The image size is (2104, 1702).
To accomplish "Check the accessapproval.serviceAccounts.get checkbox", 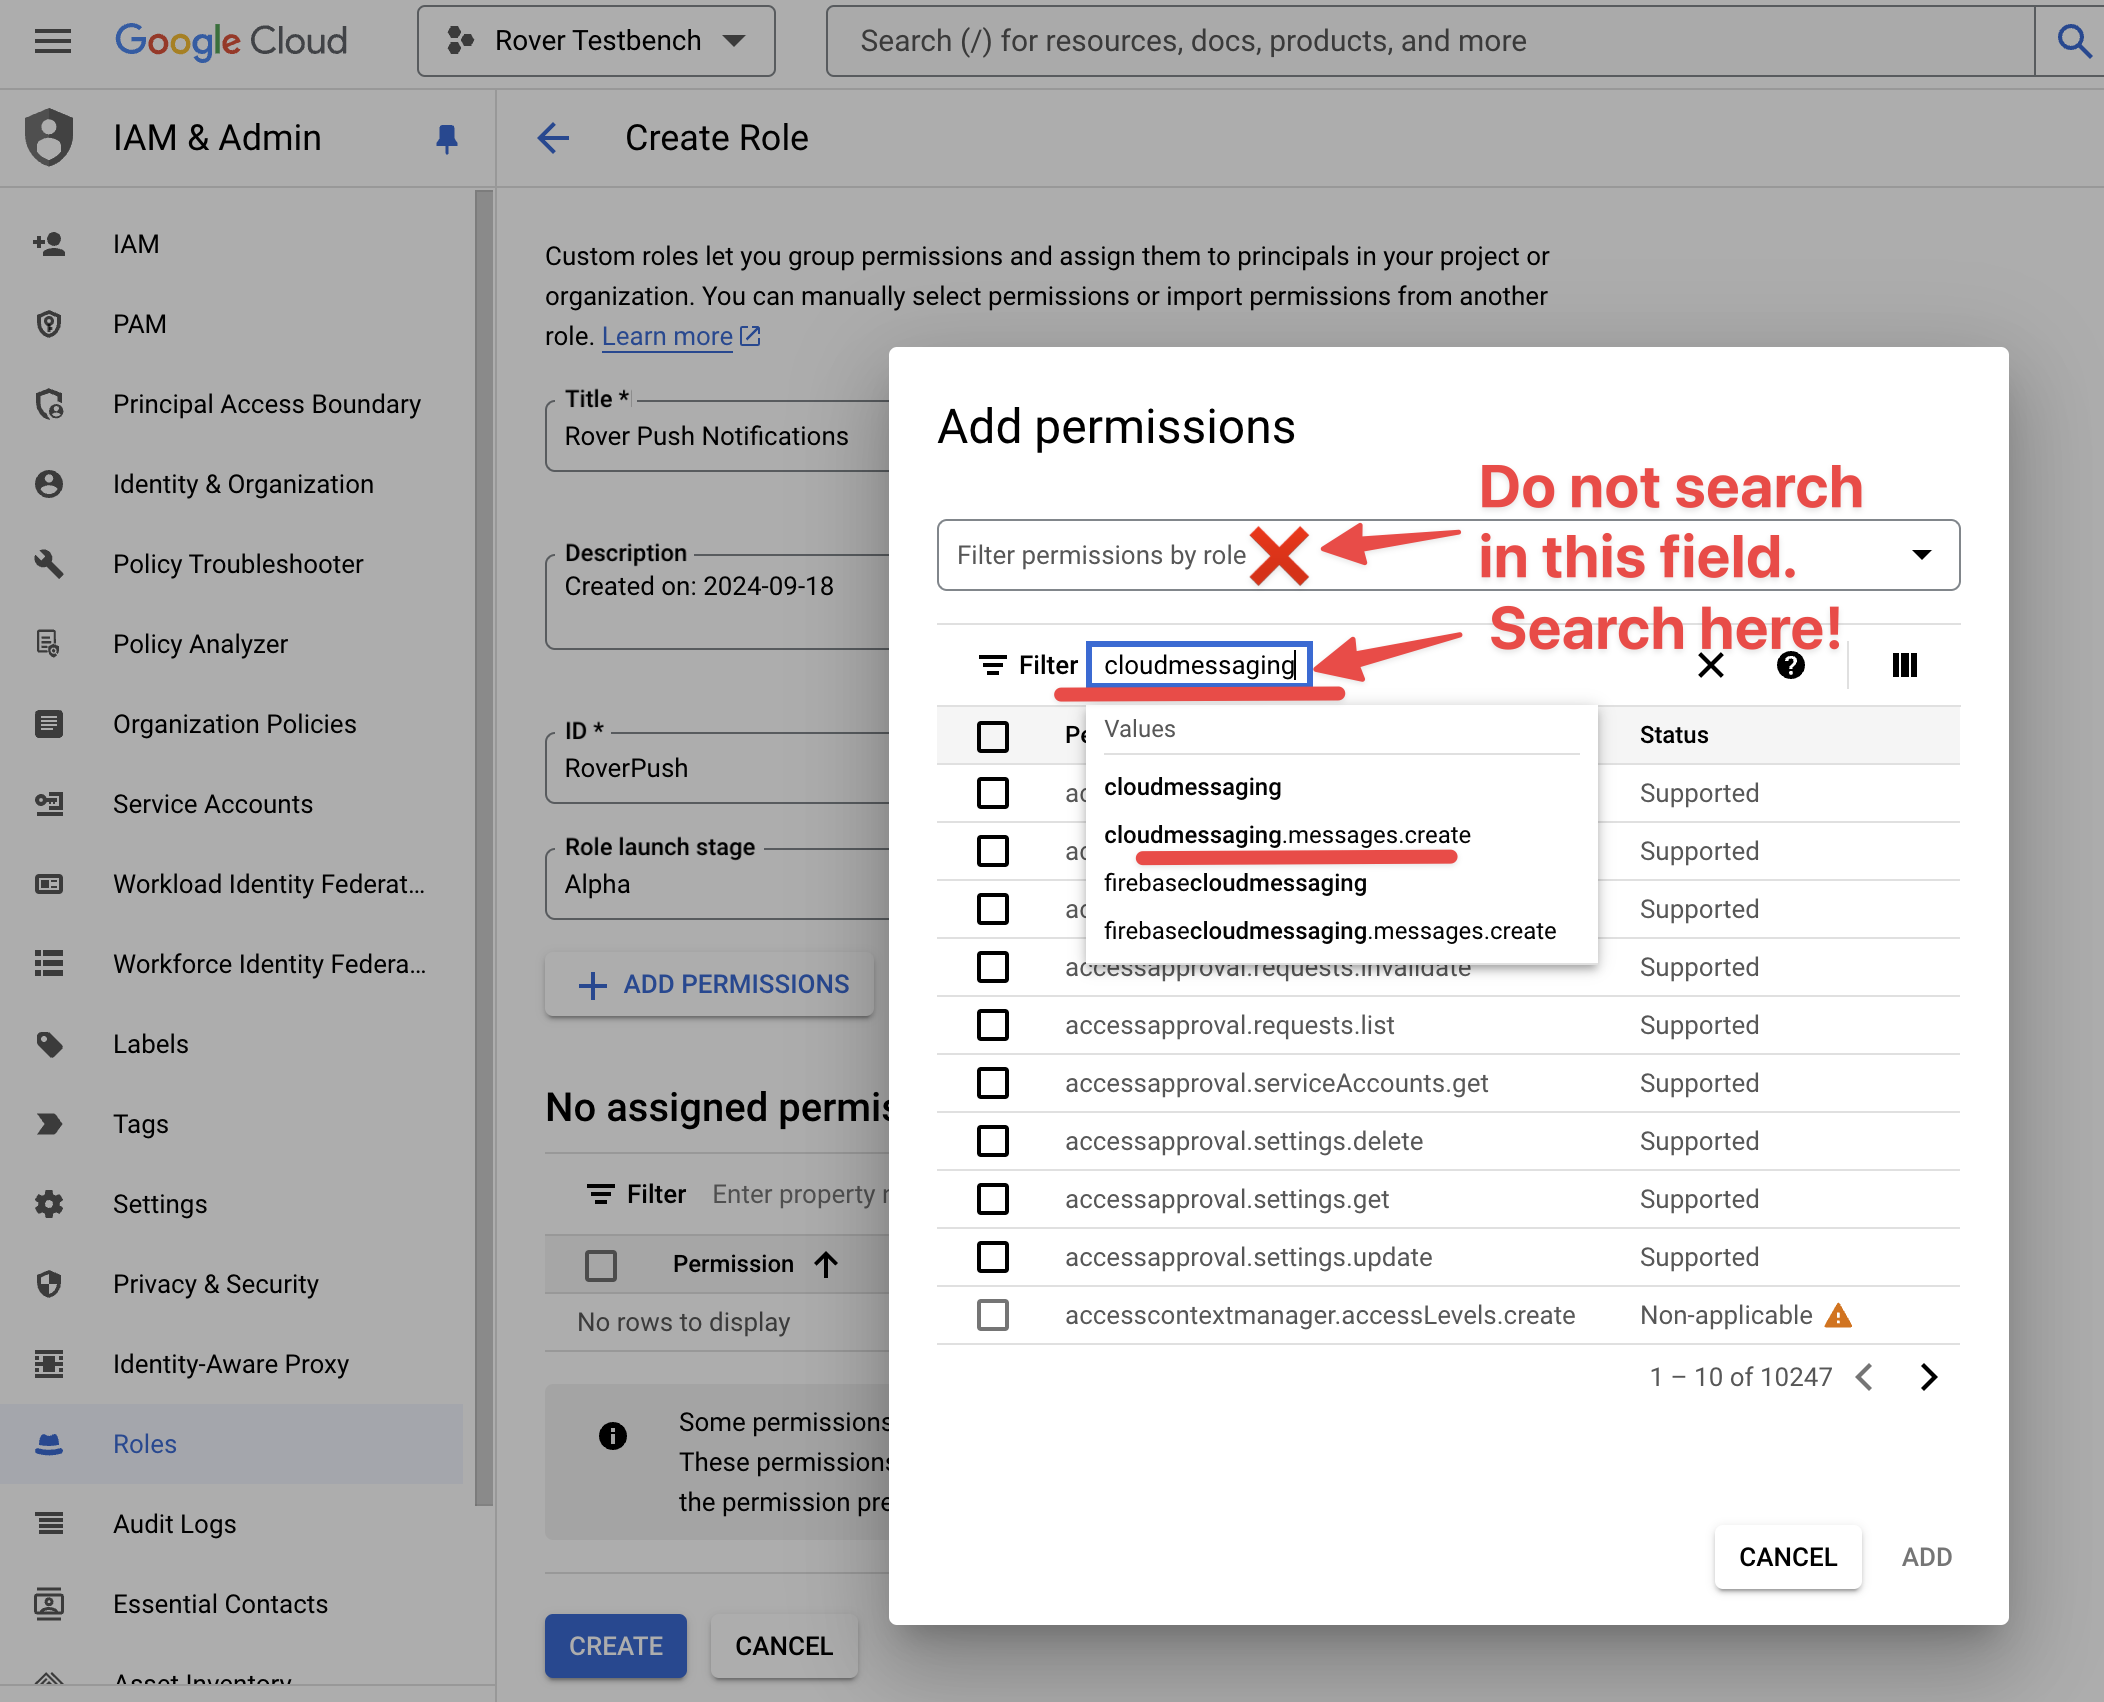I will tap(992, 1083).
